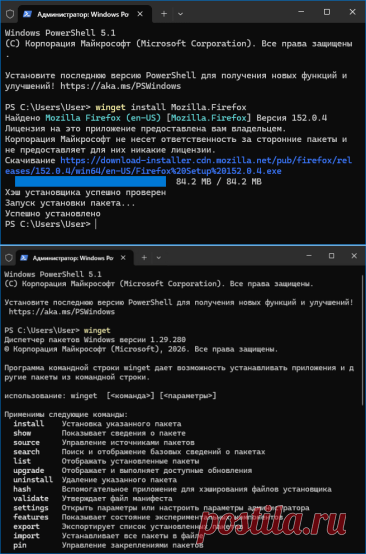Maximize the upper terminal window
Viewport: 366px width, 554px height.
click(x=327, y=12)
